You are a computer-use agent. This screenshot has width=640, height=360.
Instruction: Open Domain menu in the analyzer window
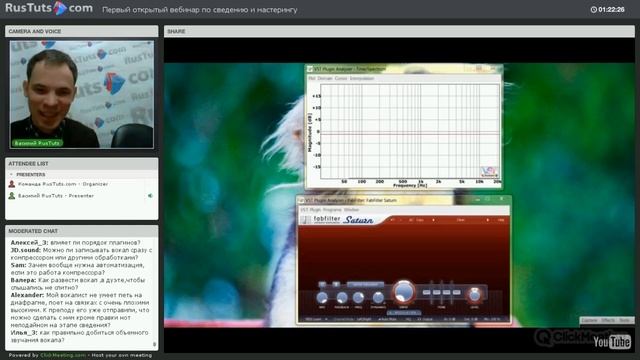[x=325, y=78]
